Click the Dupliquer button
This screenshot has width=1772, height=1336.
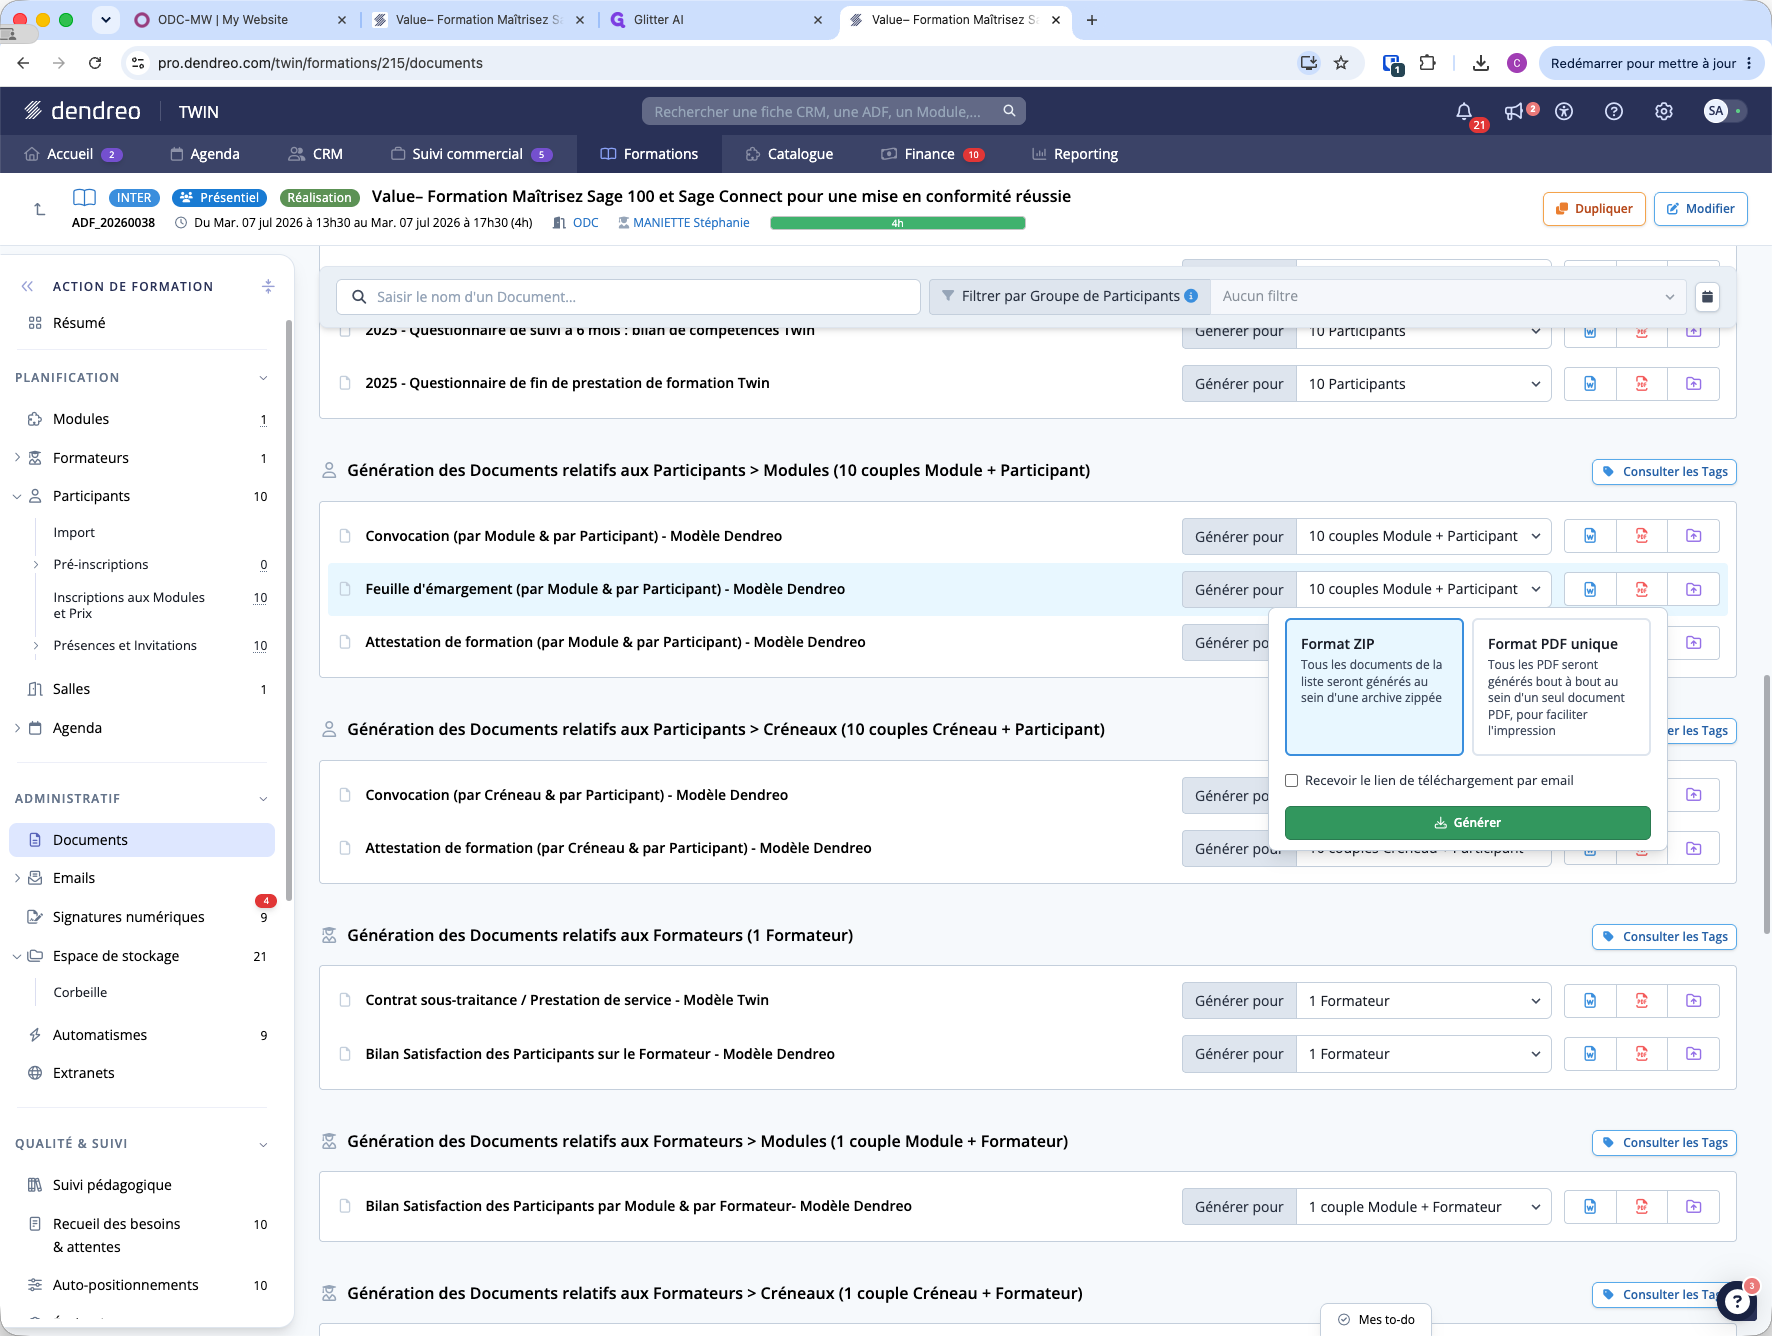pyautogui.click(x=1594, y=209)
